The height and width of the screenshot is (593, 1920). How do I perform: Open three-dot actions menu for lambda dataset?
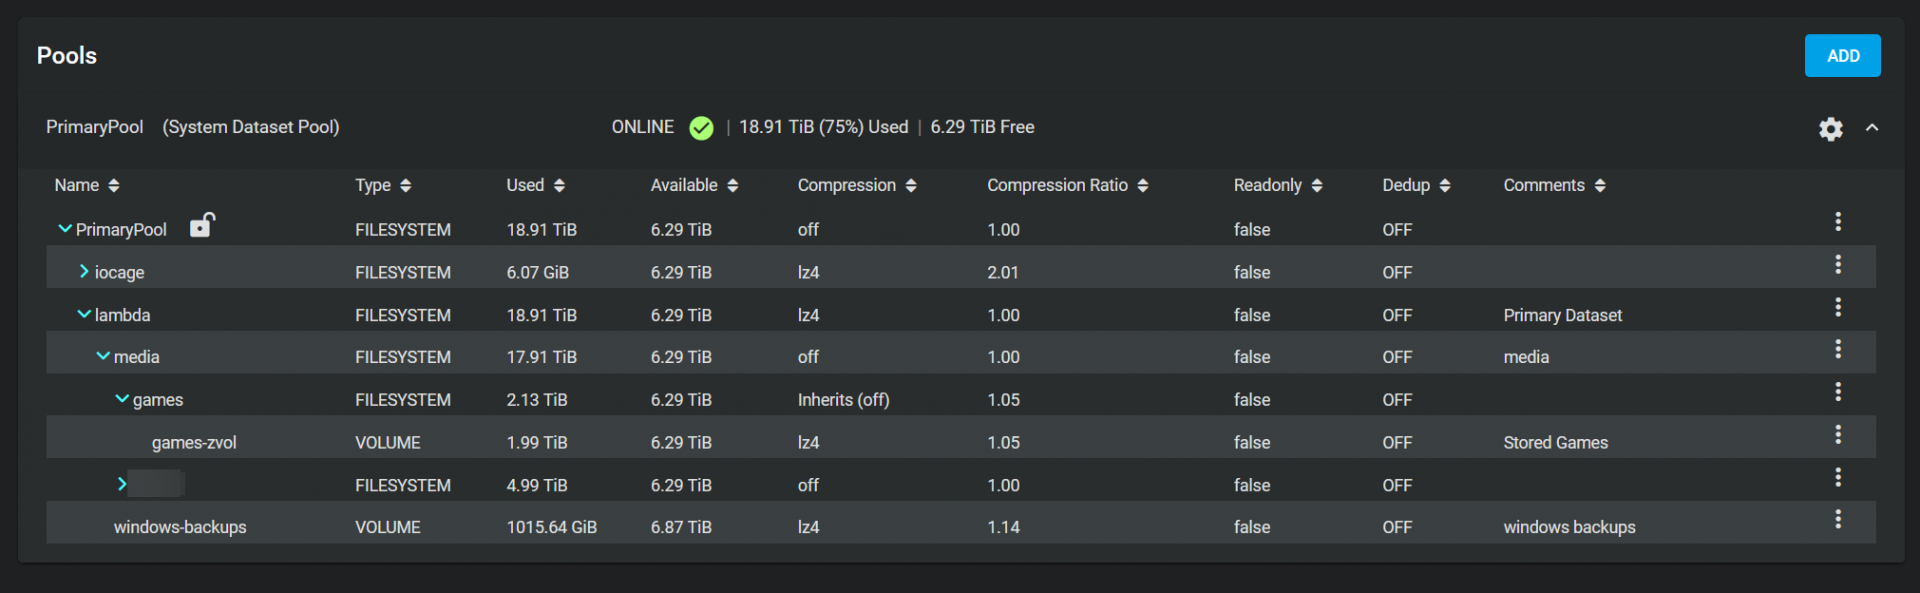1837,308
